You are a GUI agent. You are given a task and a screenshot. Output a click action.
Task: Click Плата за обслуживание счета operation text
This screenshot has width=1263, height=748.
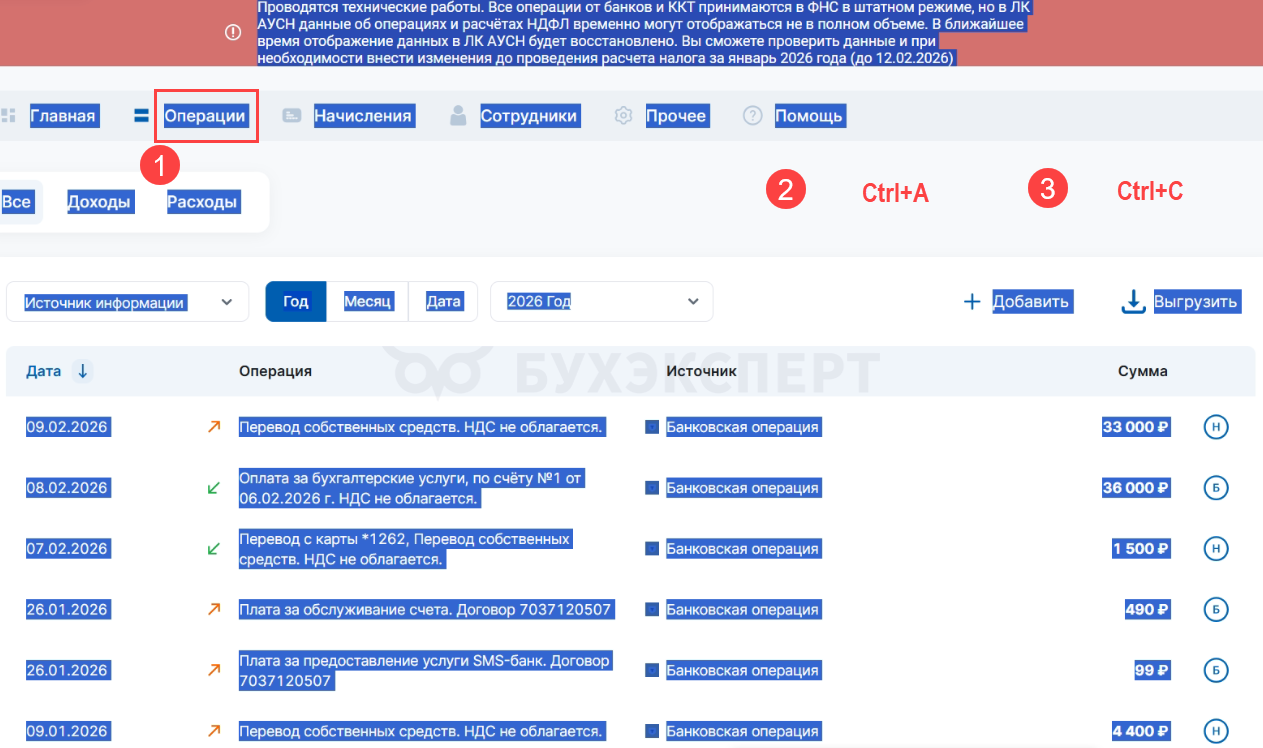click(x=426, y=610)
